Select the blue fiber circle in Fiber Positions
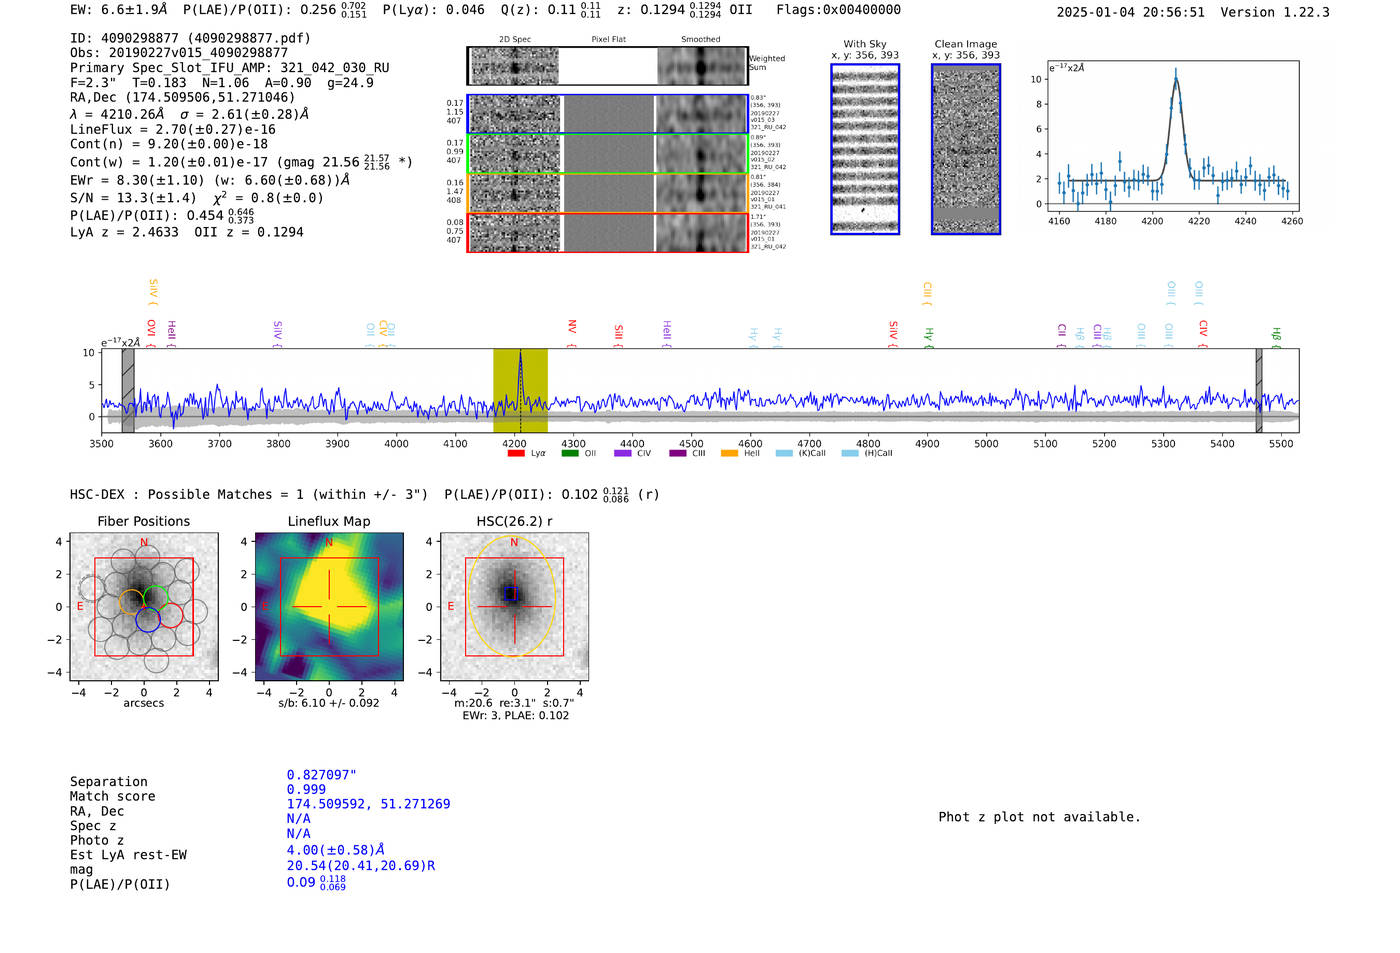Screen dimensions: 1400x953 tap(147, 619)
